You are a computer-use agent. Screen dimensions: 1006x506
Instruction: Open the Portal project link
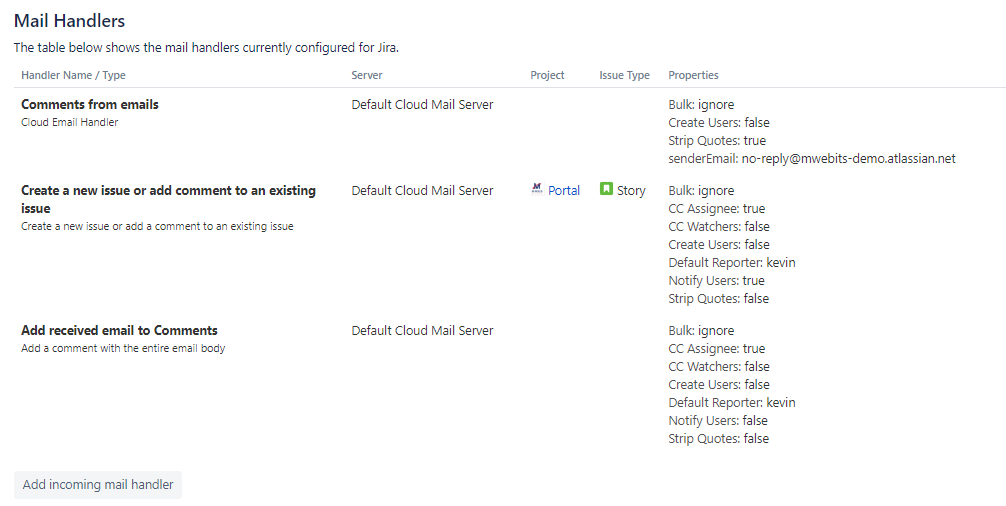tap(564, 190)
